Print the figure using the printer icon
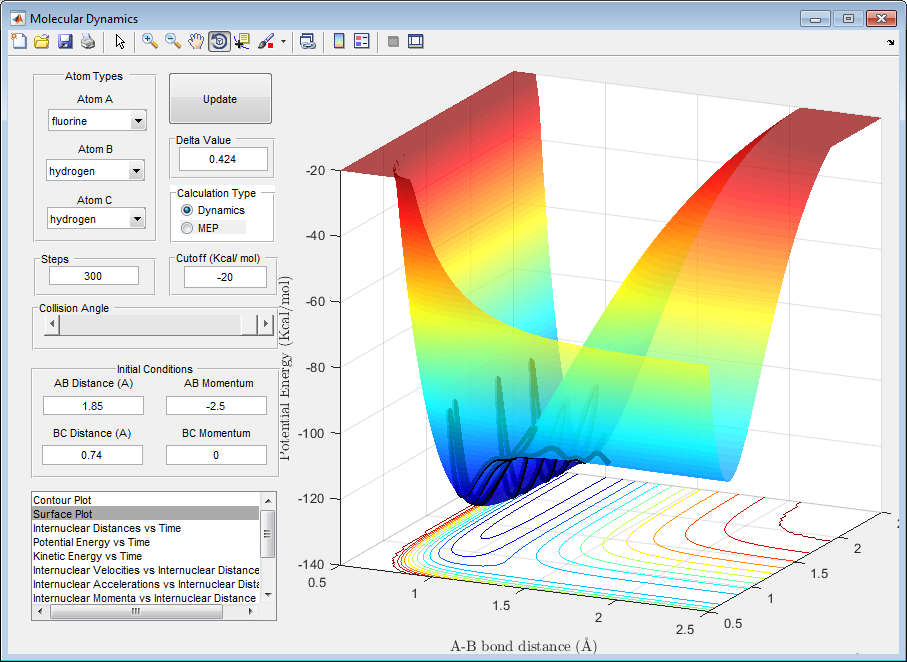This screenshot has width=907, height=662. [x=88, y=41]
